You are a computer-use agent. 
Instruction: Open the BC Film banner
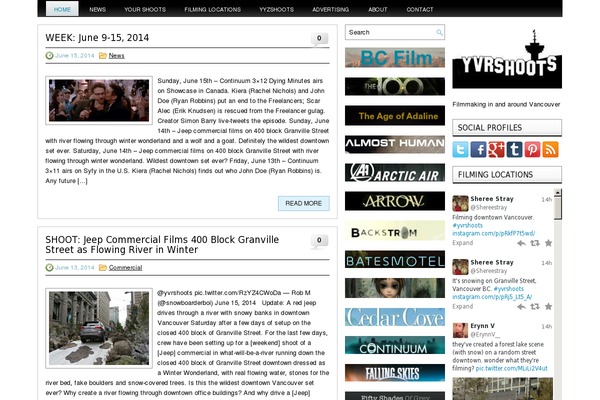(395, 57)
